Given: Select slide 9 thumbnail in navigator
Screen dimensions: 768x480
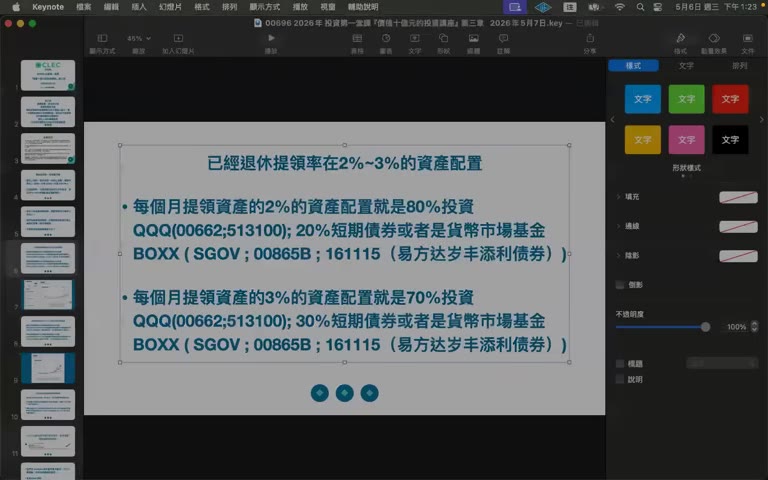Looking at the screenshot, I should (x=48, y=368).
